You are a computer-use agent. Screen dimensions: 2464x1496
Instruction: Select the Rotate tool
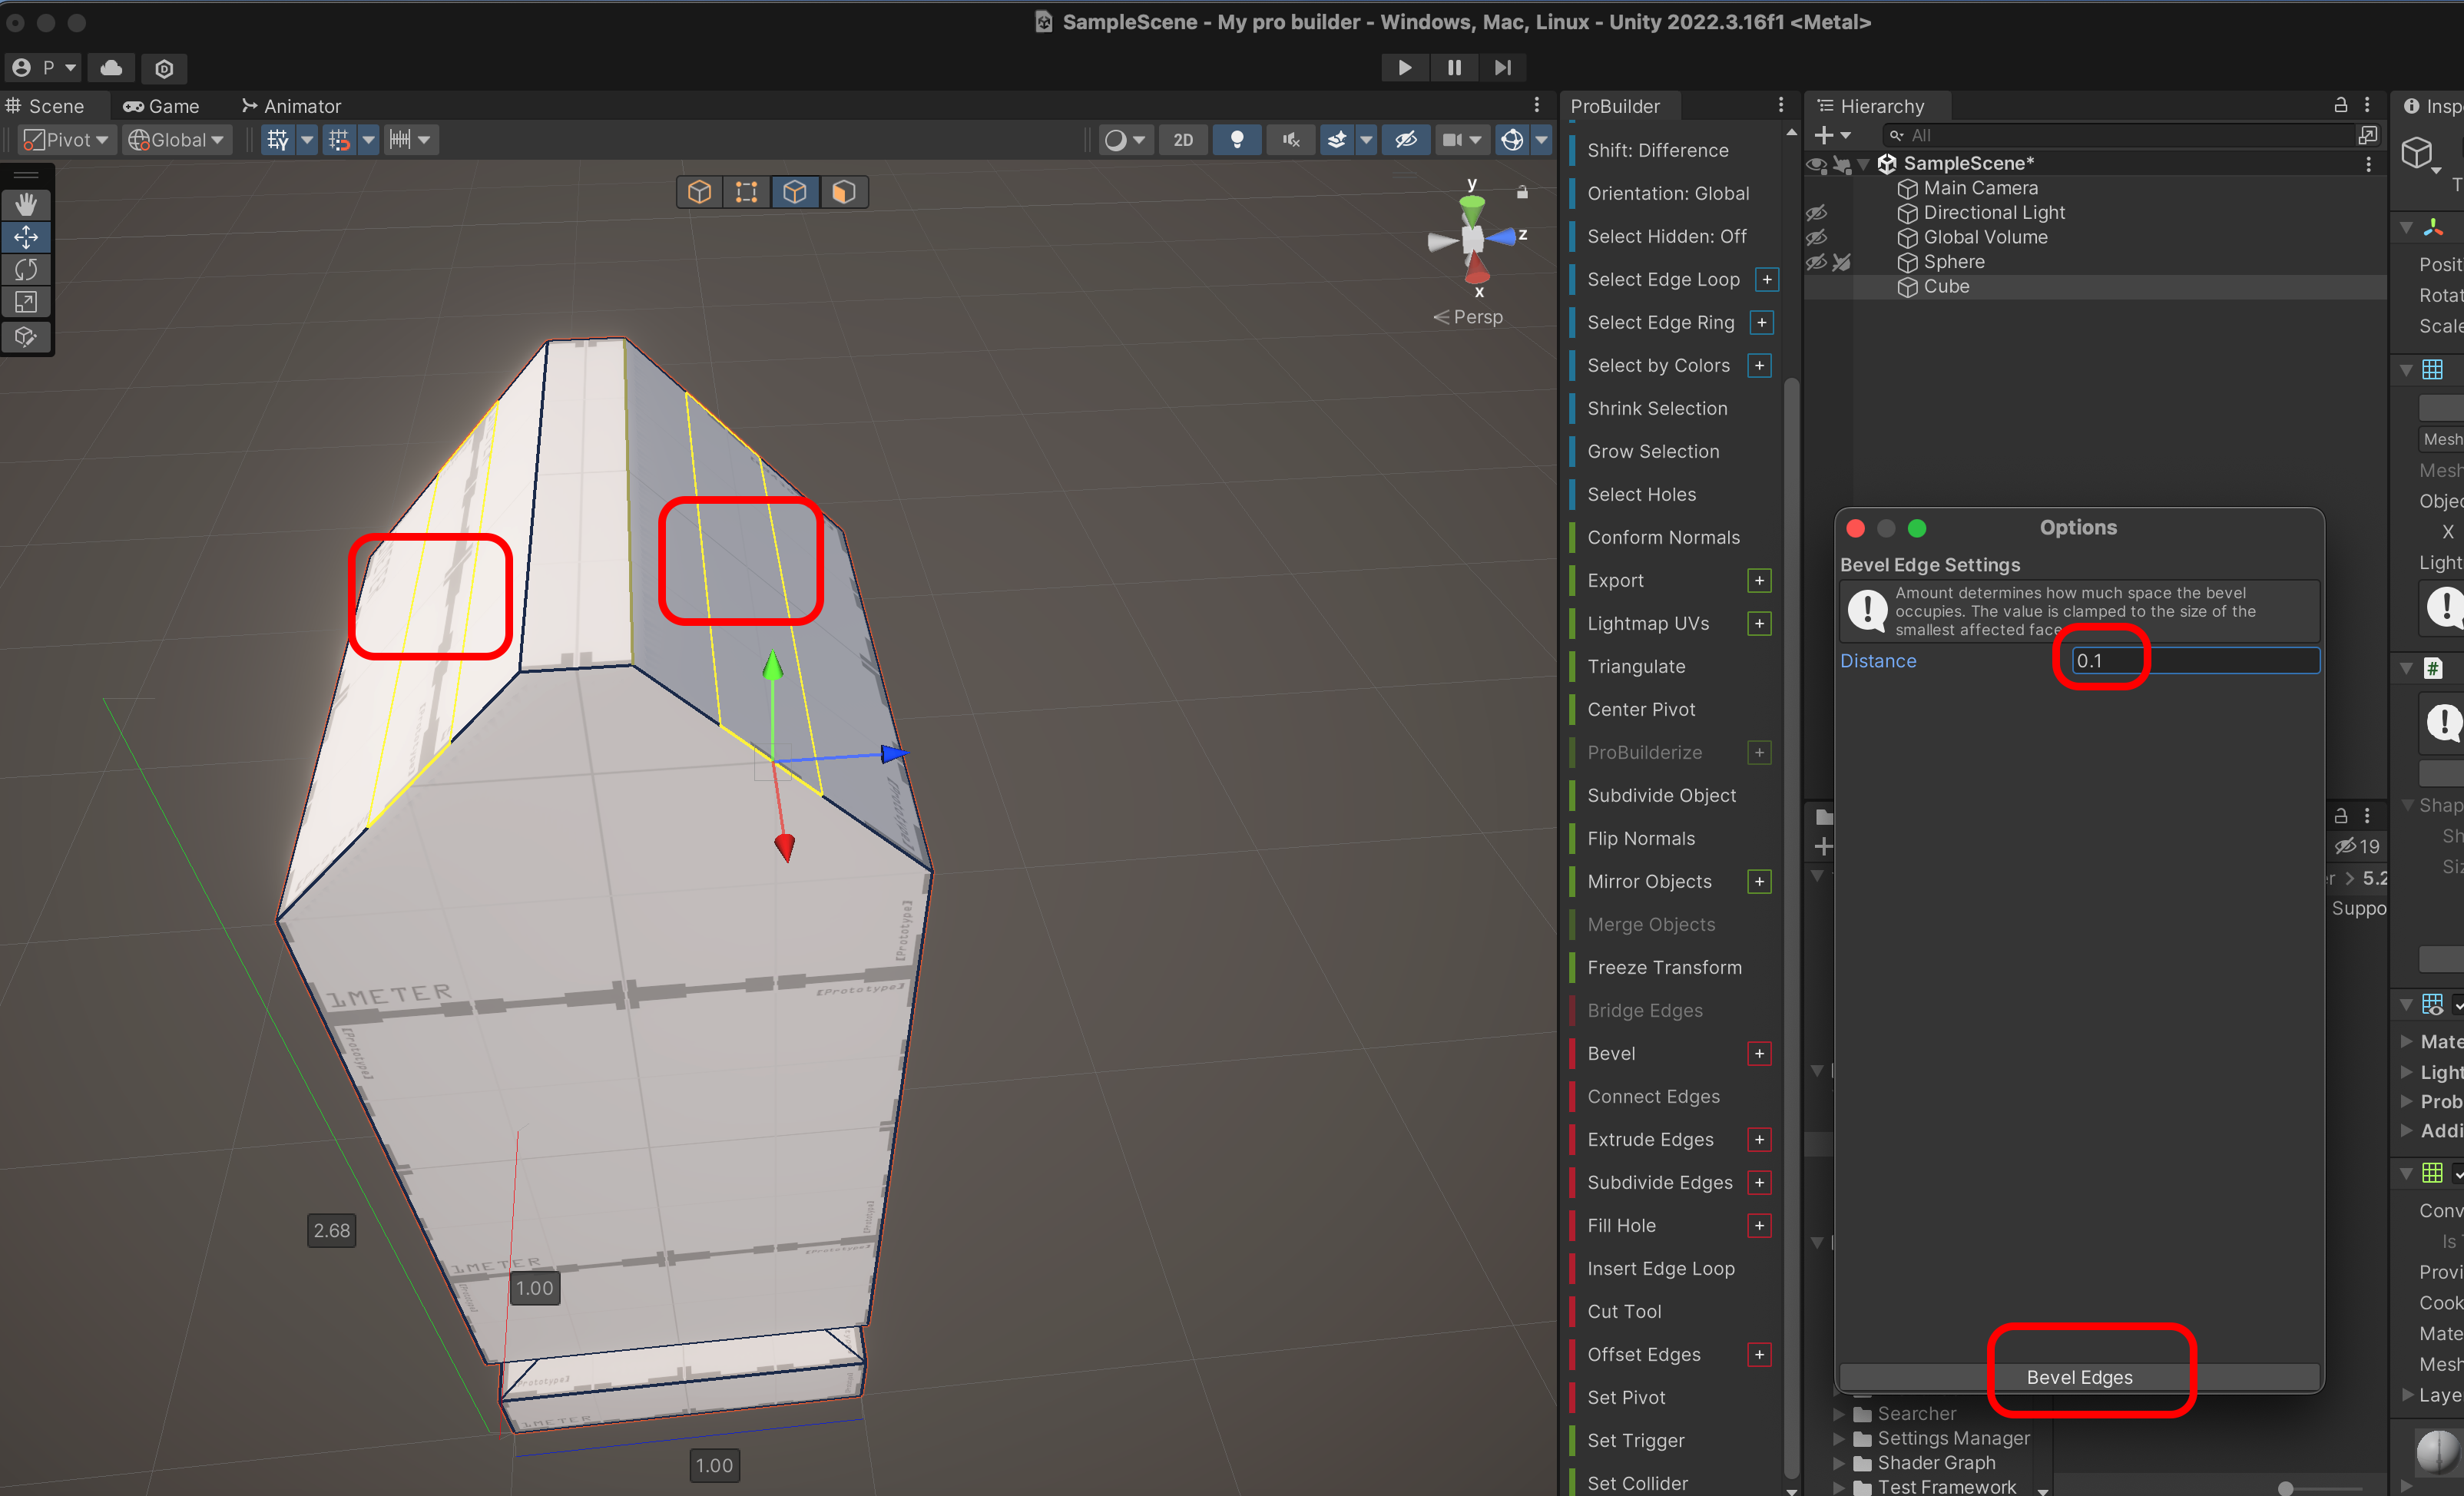click(x=26, y=269)
